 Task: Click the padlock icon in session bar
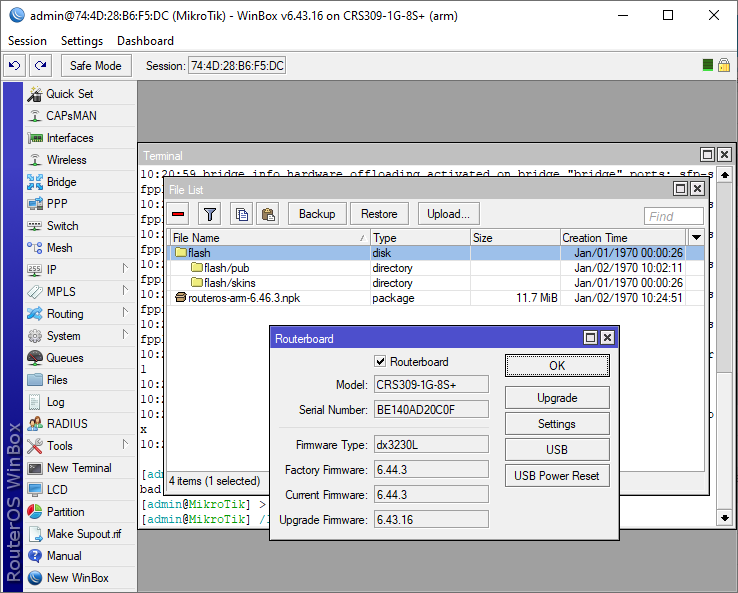pyautogui.click(x=724, y=65)
